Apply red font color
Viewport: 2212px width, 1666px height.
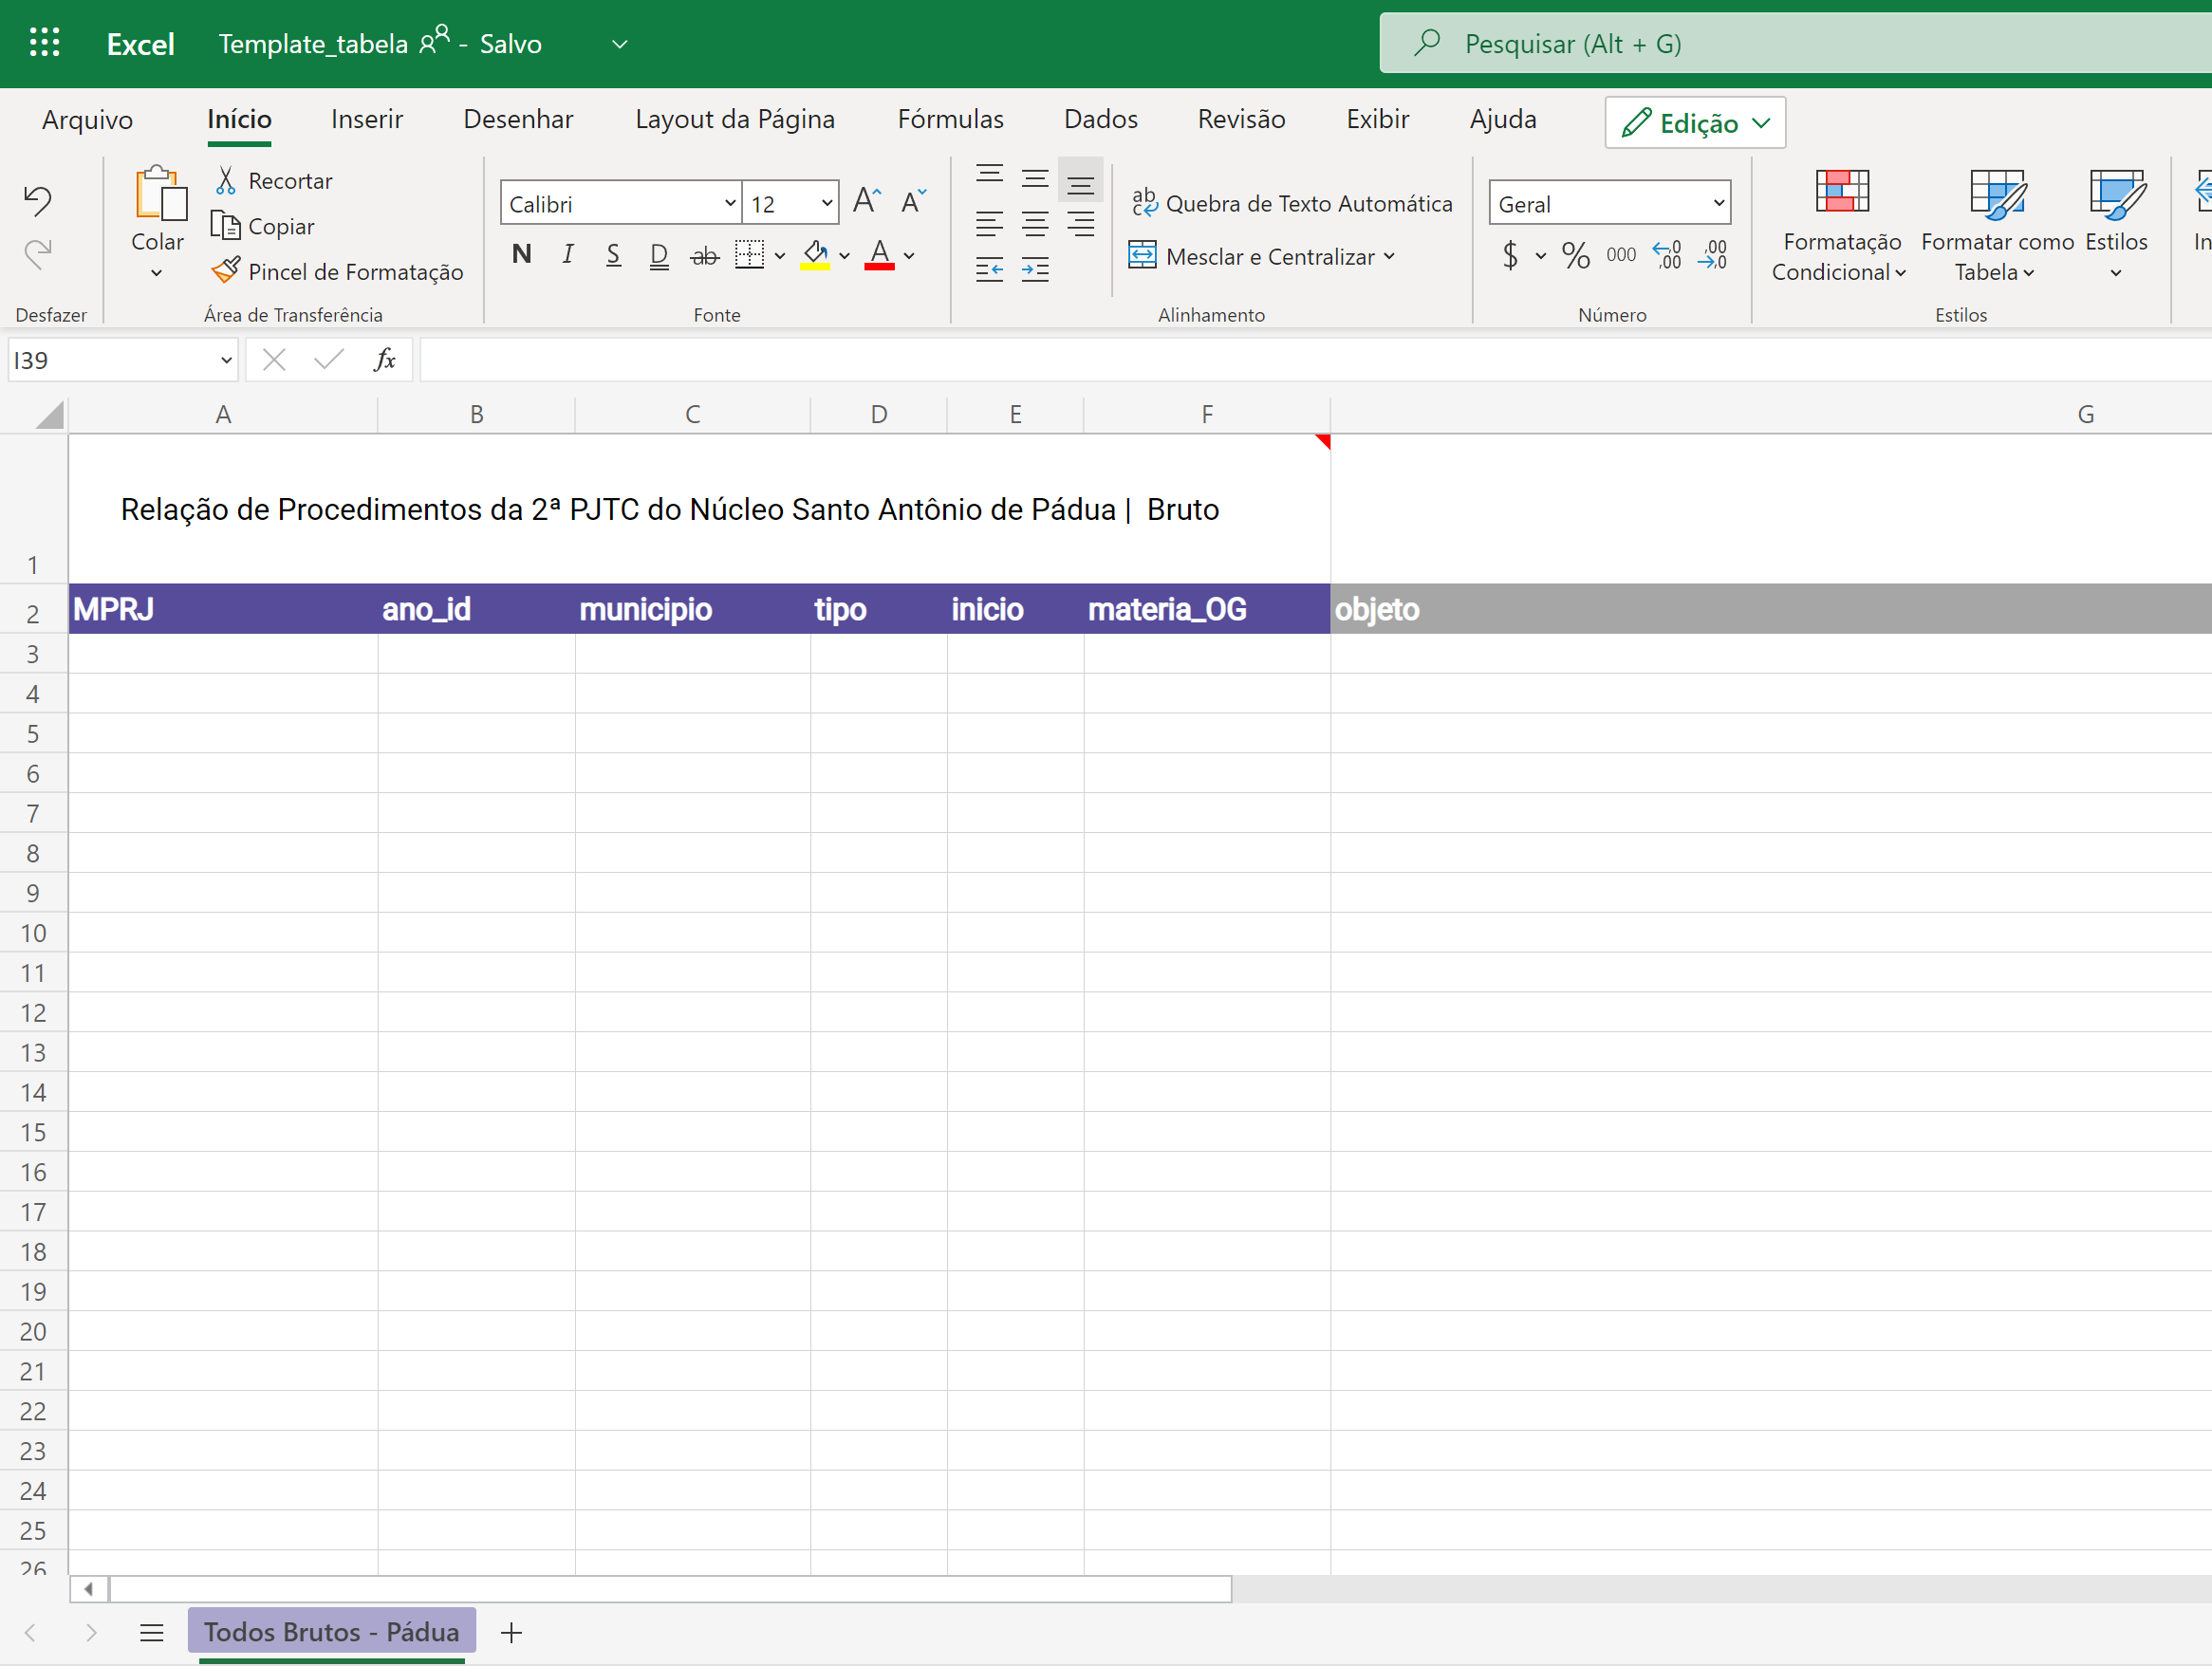click(x=879, y=255)
